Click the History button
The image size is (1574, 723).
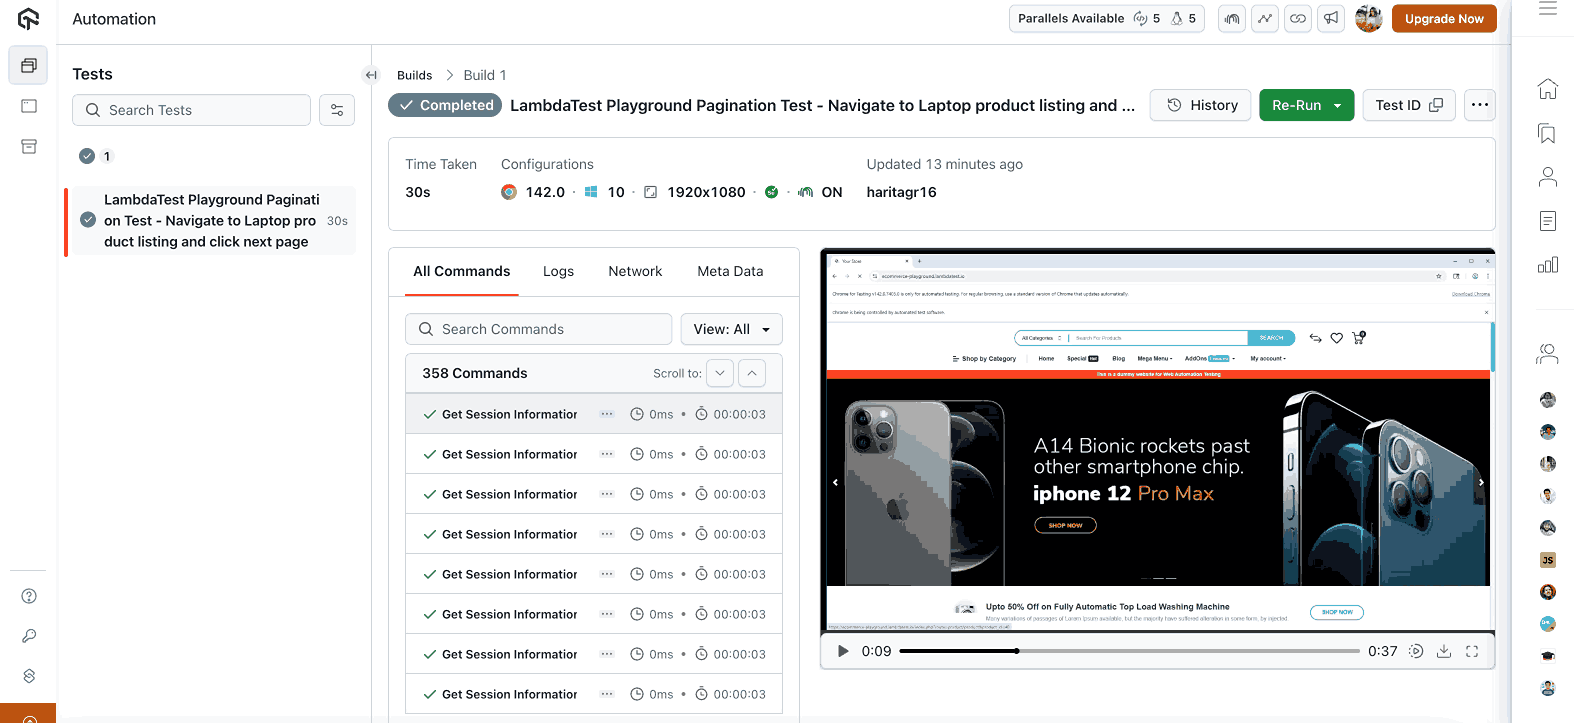click(1200, 105)
